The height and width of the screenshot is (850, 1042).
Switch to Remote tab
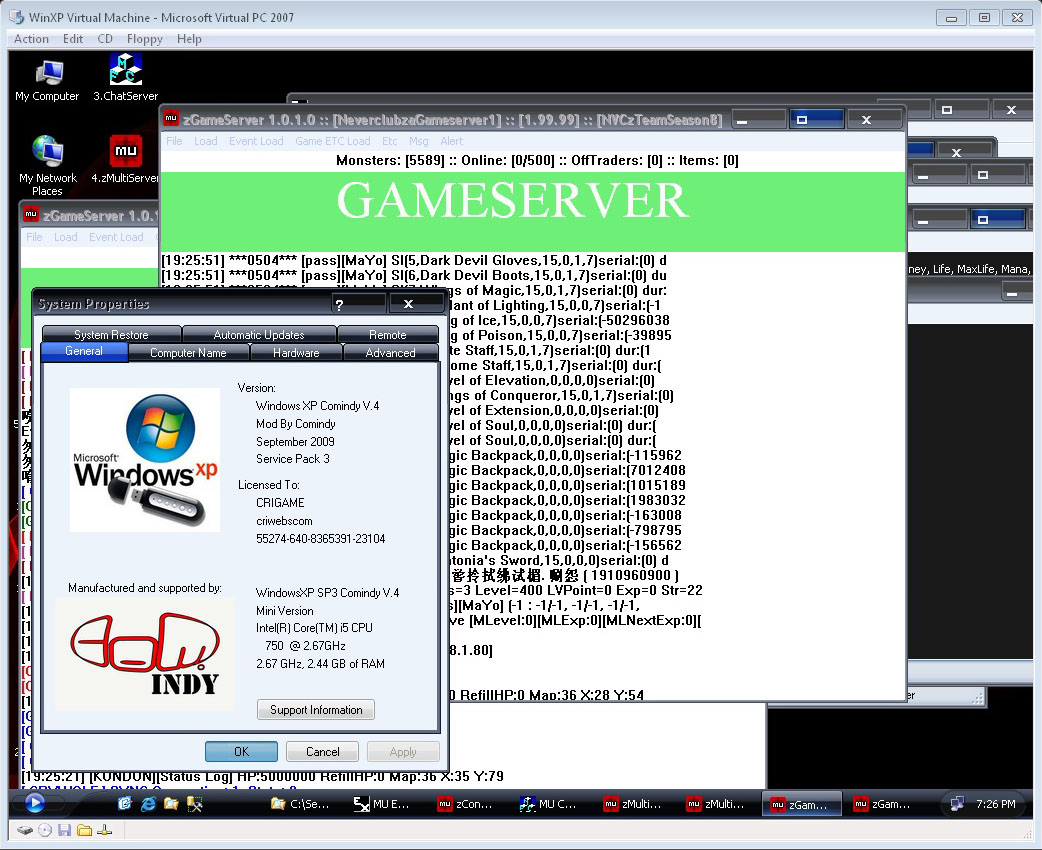point(387,334)
